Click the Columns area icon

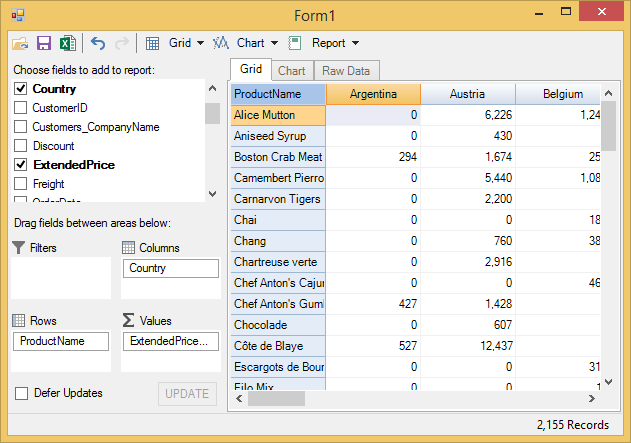coord(128,247)
